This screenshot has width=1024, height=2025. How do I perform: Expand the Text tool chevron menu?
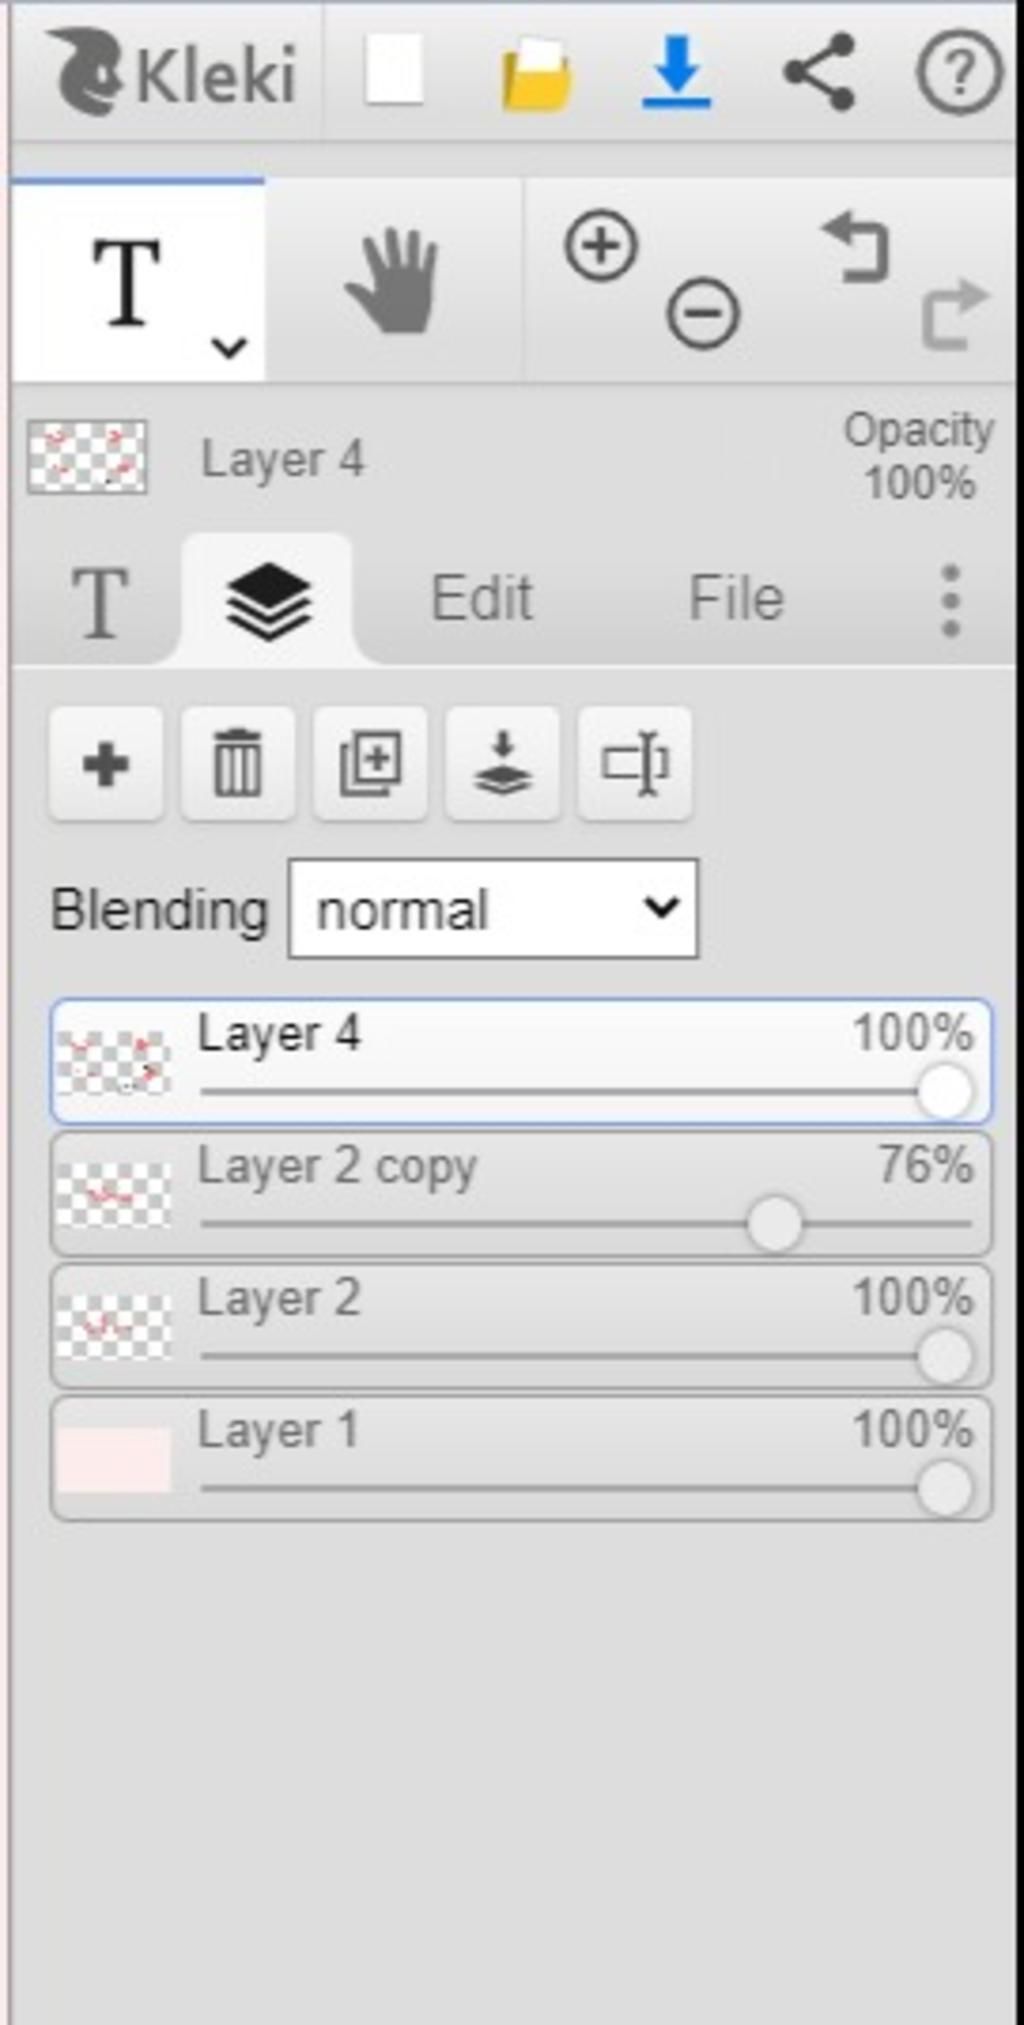click(229, 348)
